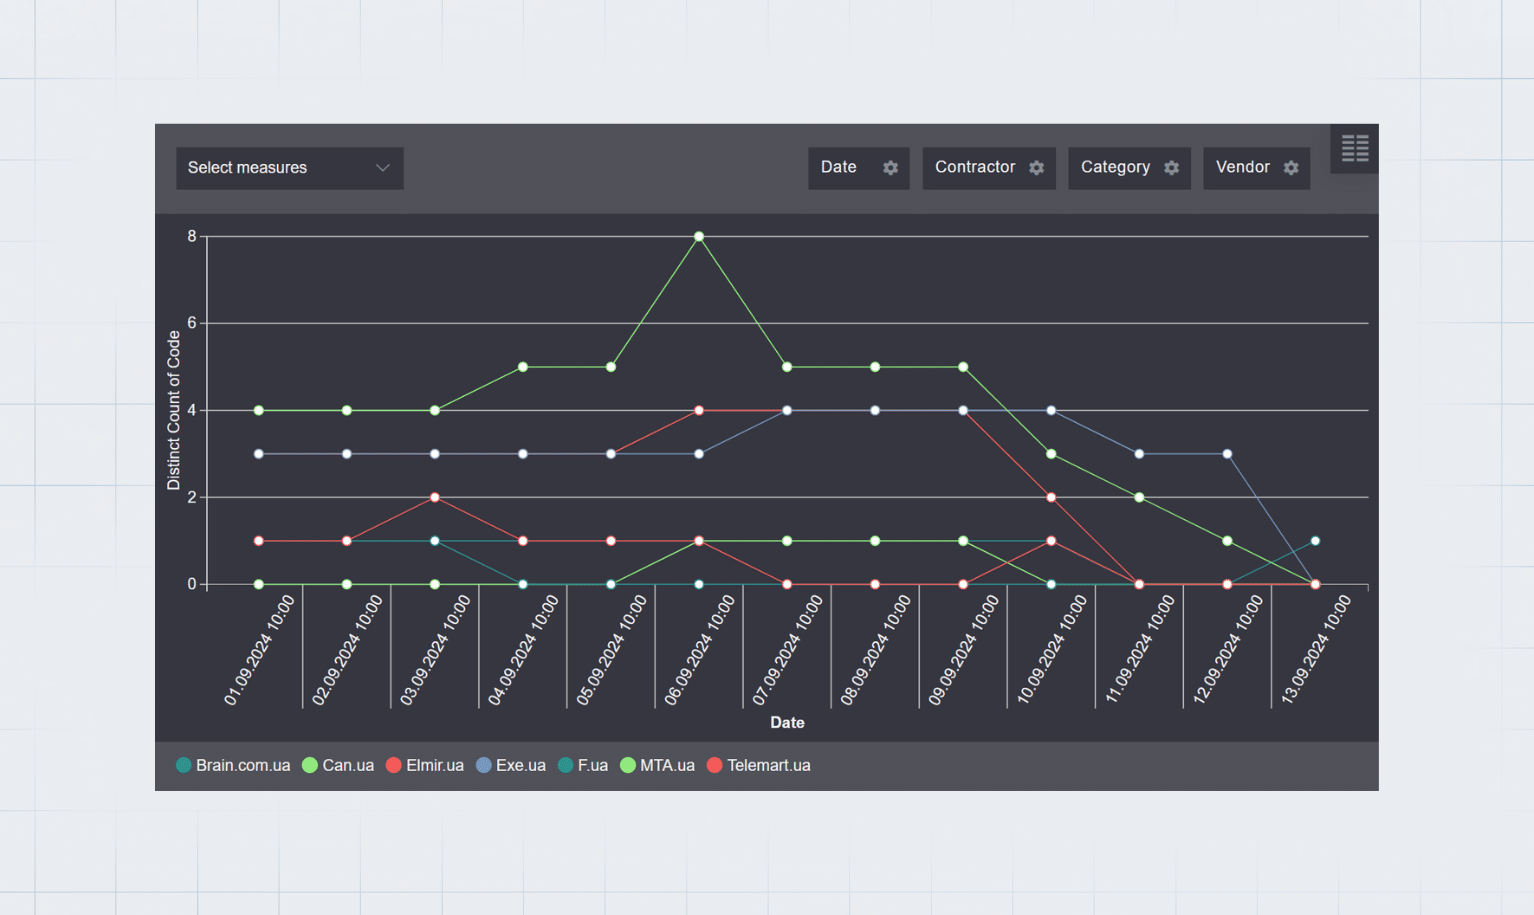Select the Contractor filter tab
1534x915 pixels.
point(975,168)
